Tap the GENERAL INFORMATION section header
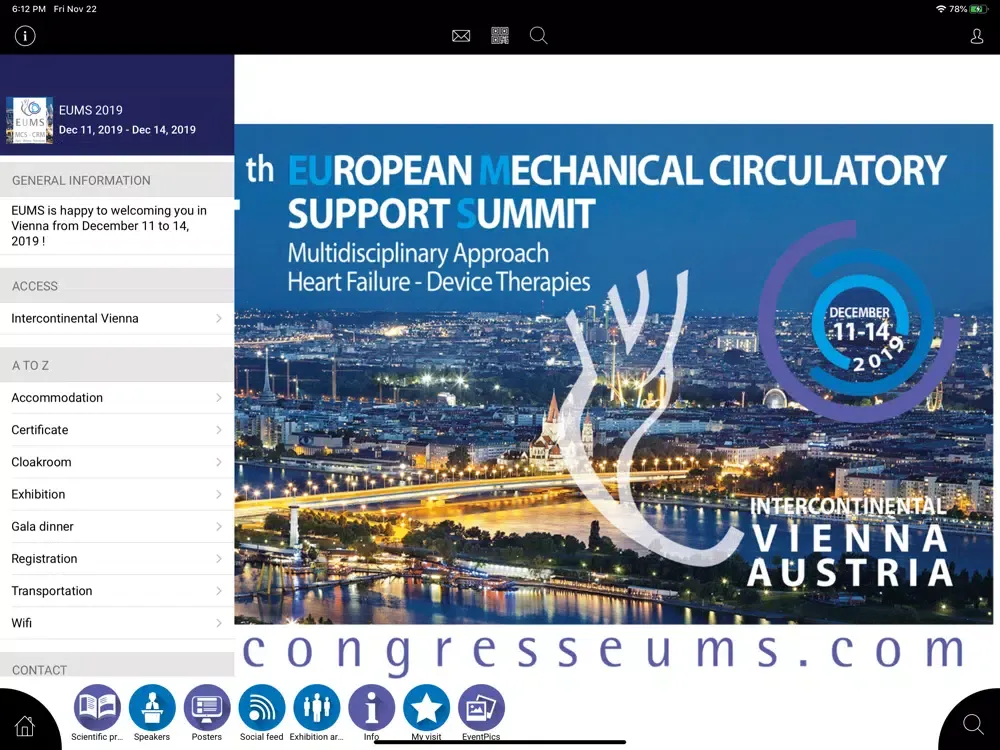The height and width of the screenshot is (750, 1000). click(117, 180)
